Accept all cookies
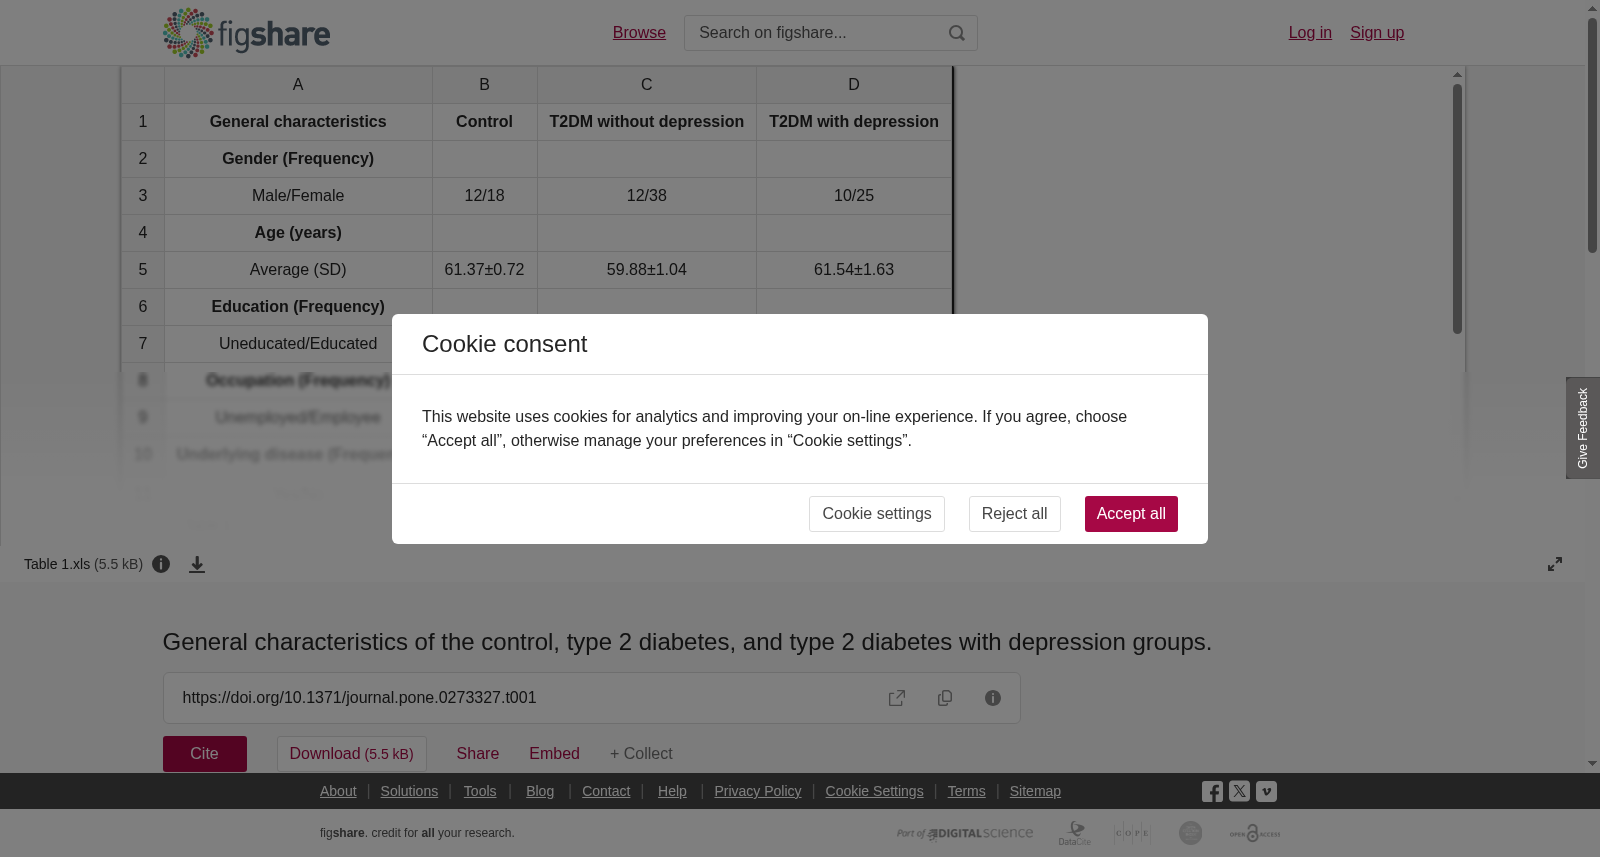This screenshot has width=1600, height=857. click(x=1131, y=514)
